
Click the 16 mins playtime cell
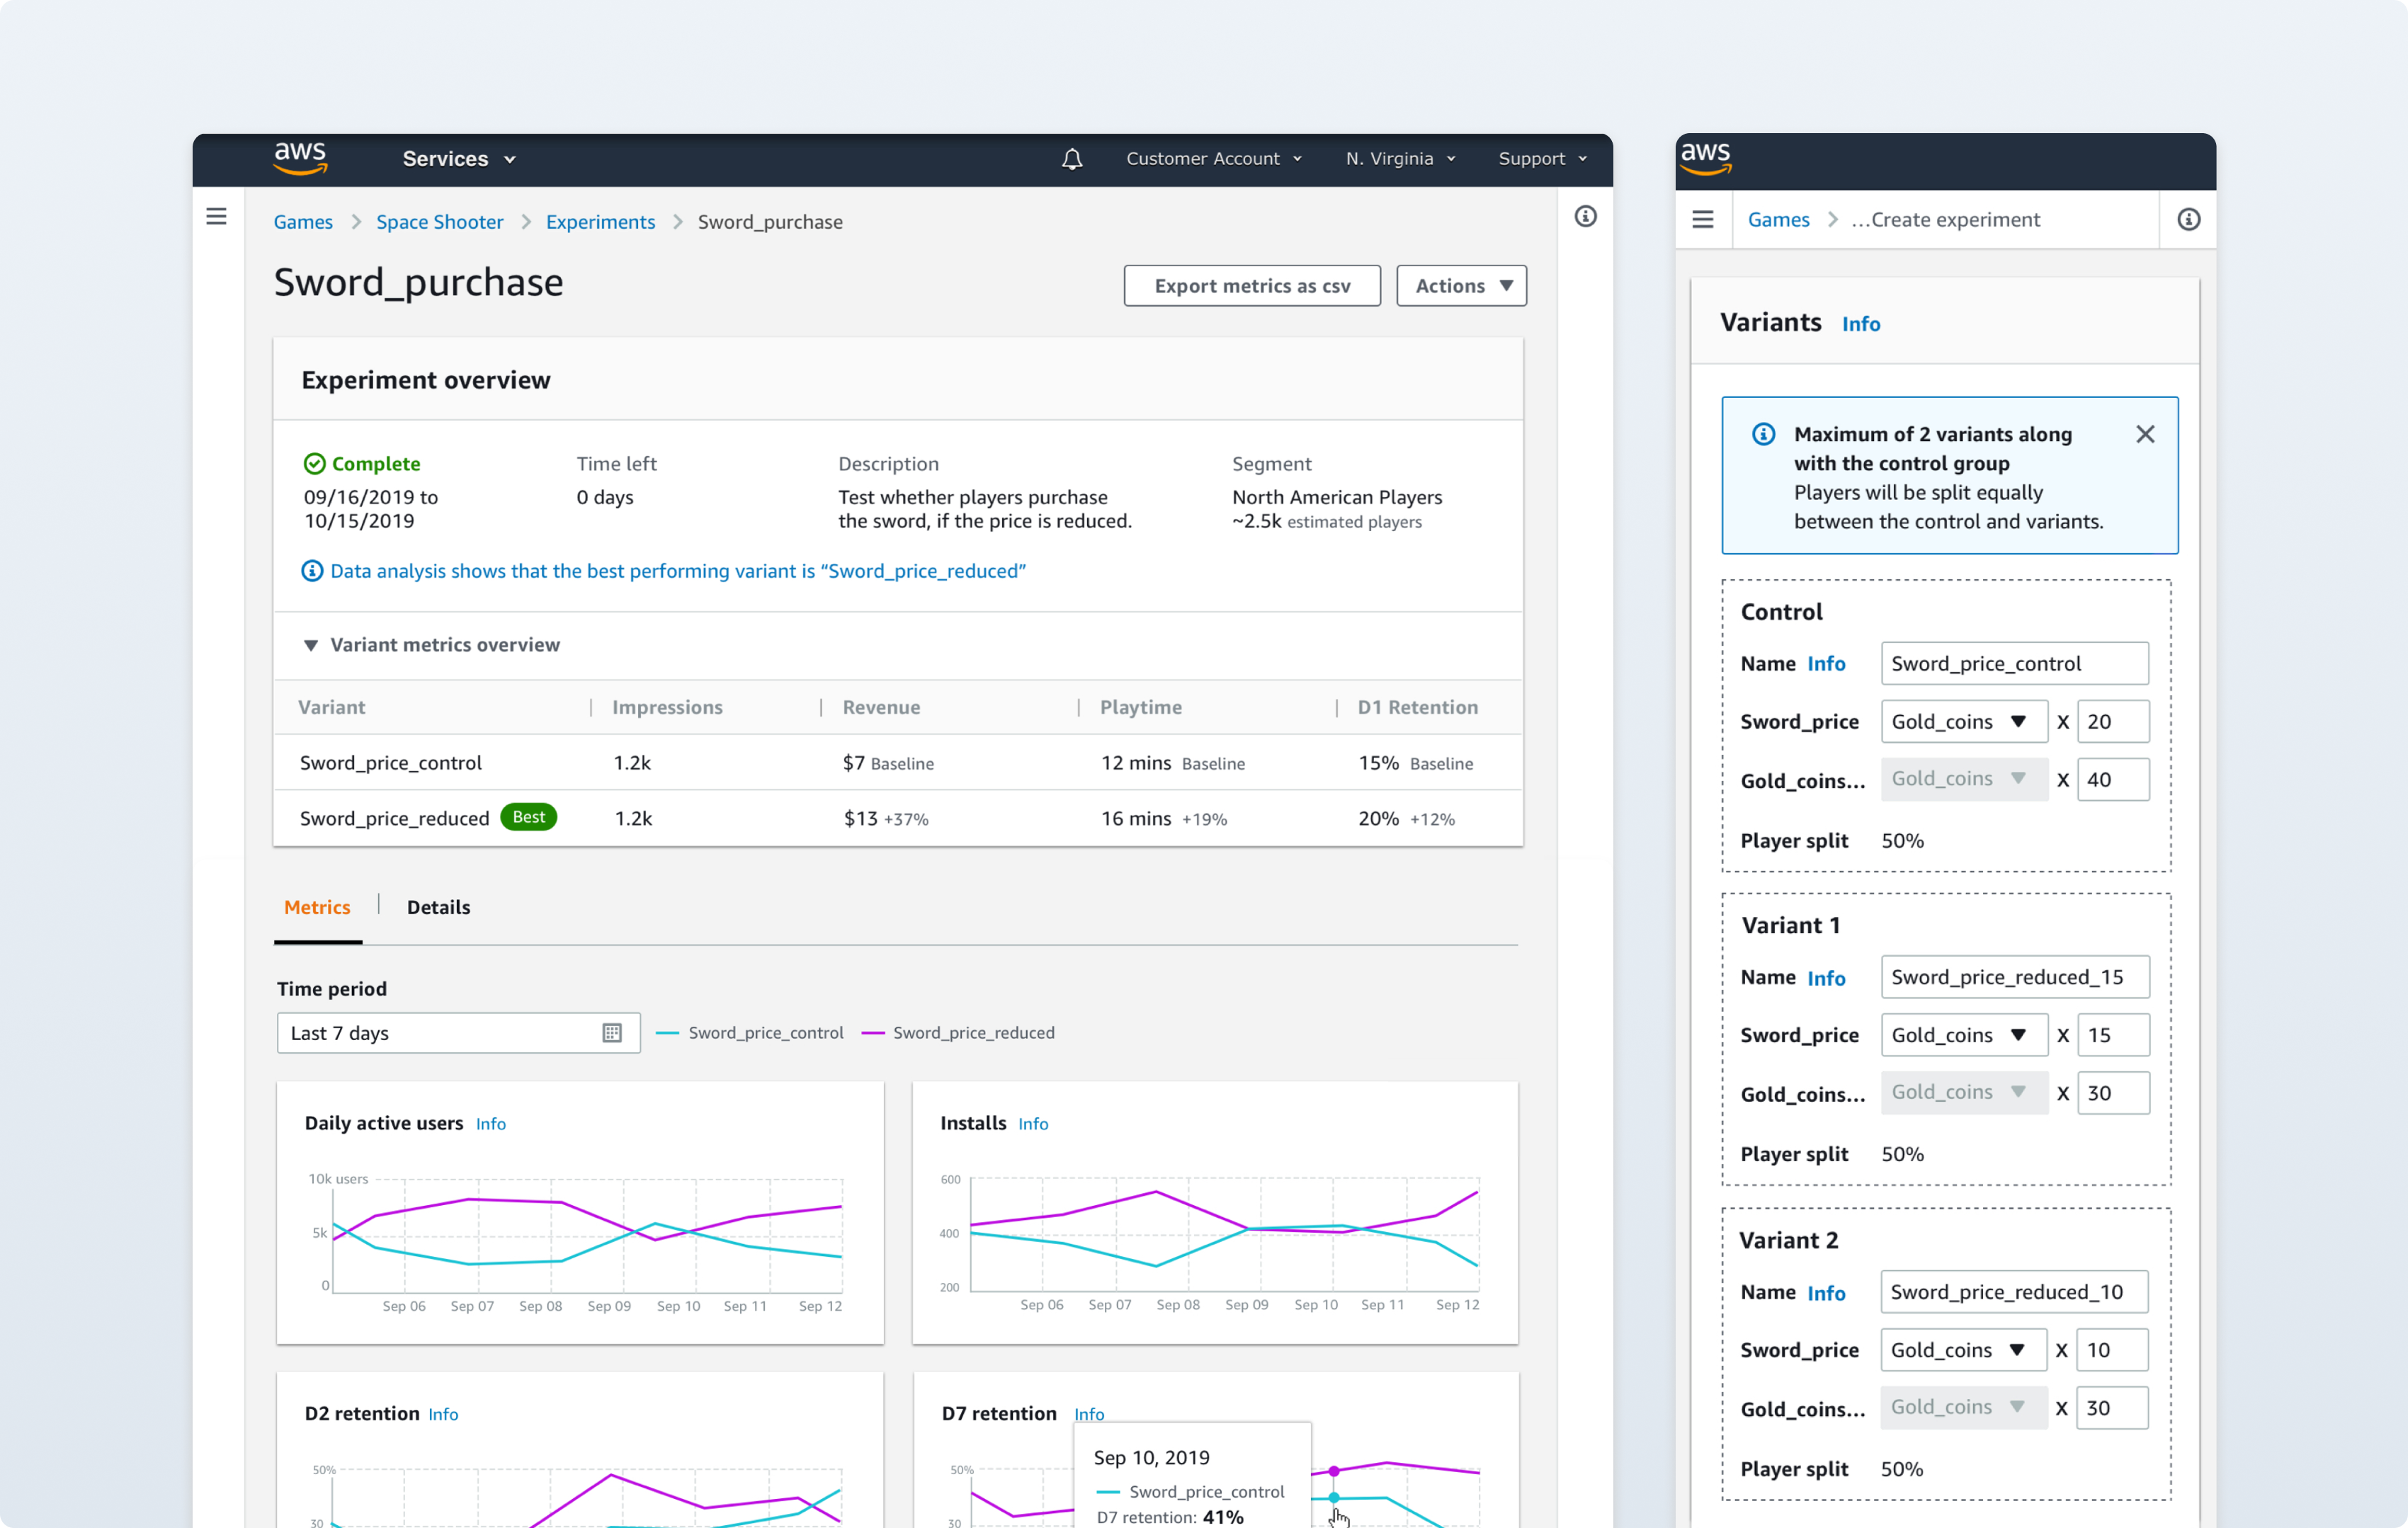click(1163, 818)
